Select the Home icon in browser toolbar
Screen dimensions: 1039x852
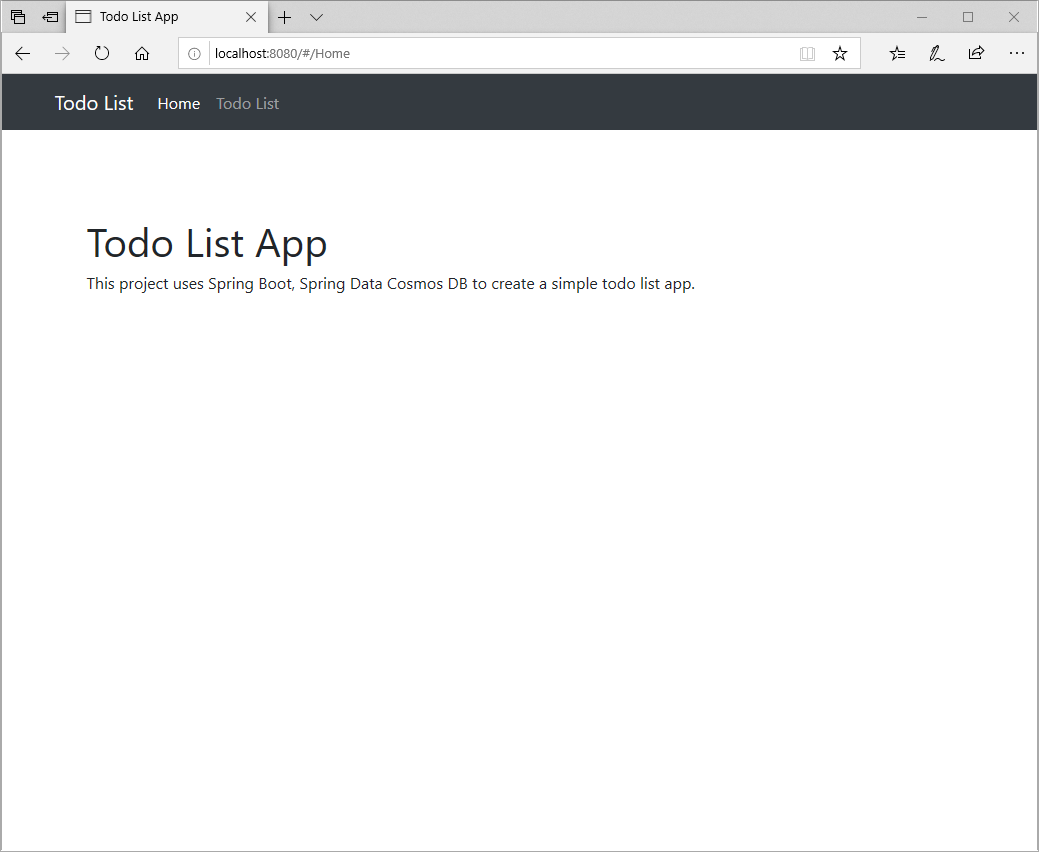point(141,53)
